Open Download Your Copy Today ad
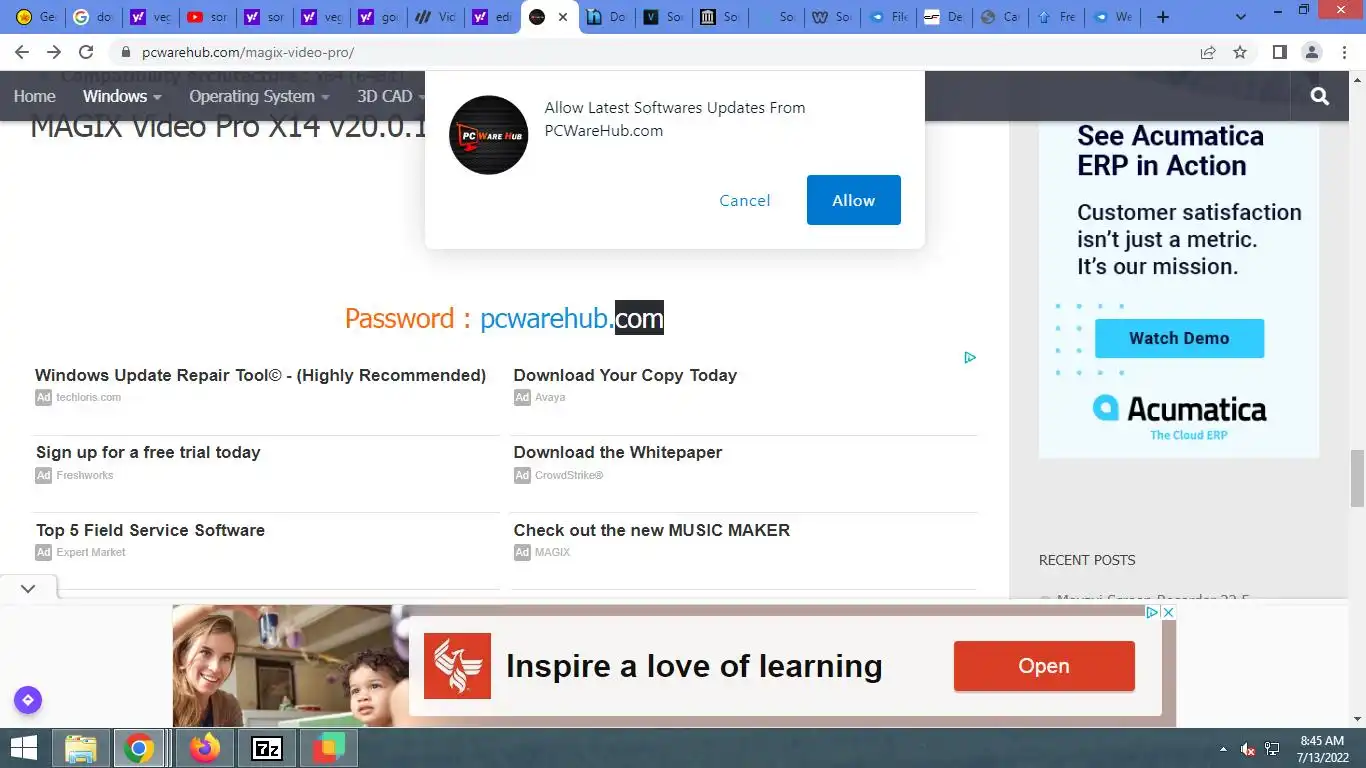Screen dimensions: 1366x768 coord(625,375)
